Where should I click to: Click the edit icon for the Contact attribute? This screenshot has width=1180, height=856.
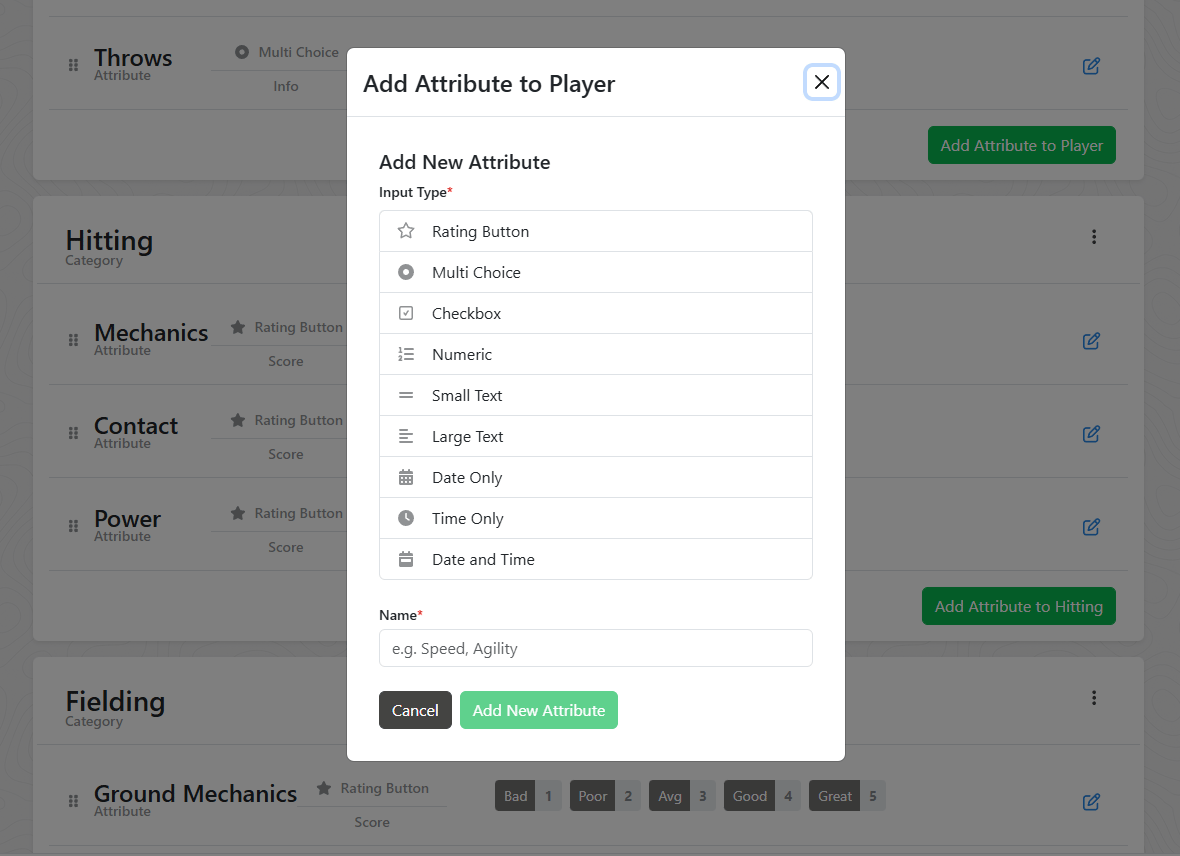[x=1091, y=434]
